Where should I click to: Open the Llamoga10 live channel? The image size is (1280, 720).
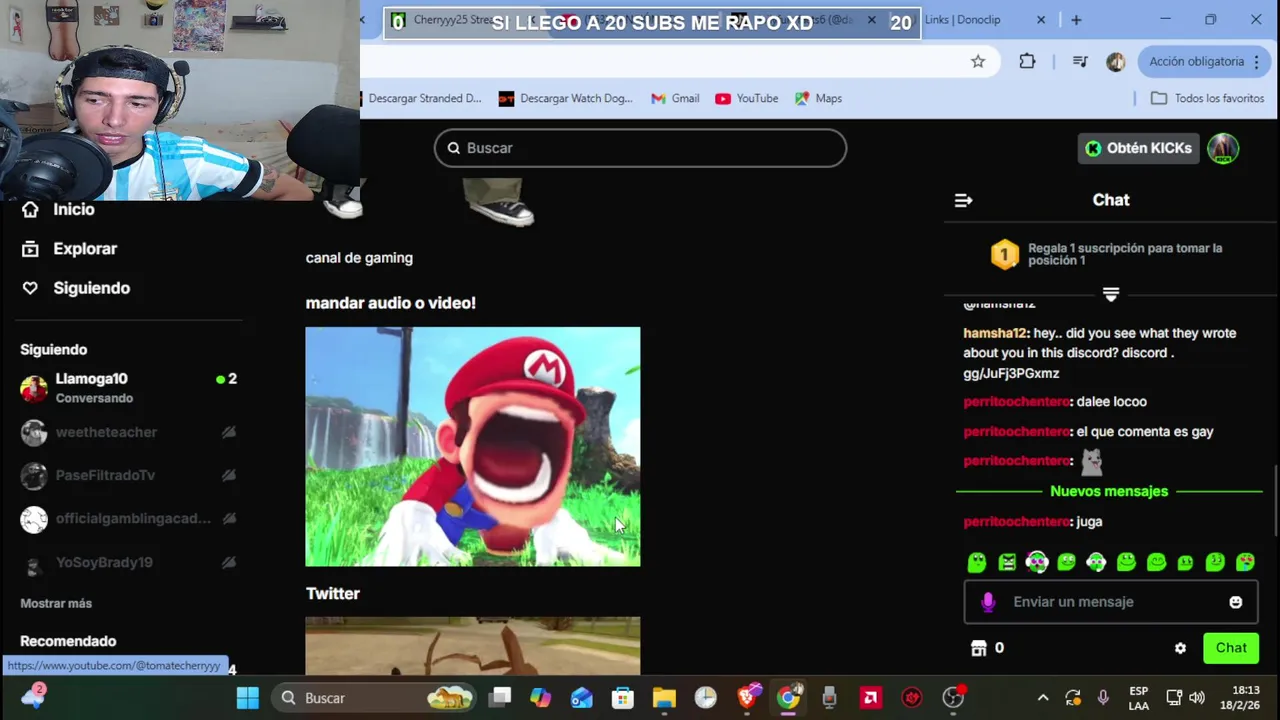[x=128, y=388]
